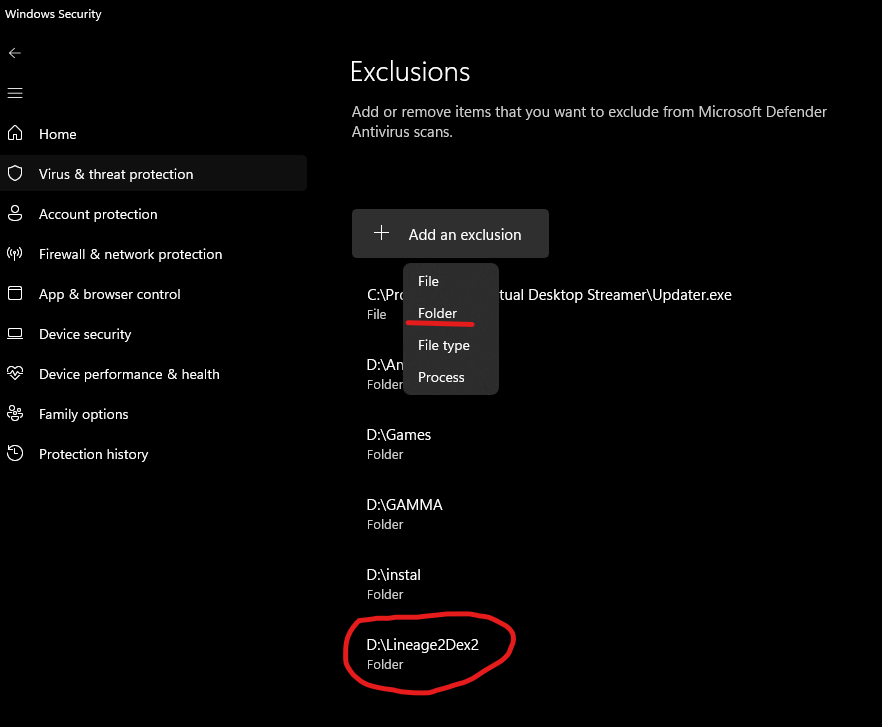Choose Folder from the exclusion dropdown
The width and height of the screenshot is (882, 727).
(437, 313)
